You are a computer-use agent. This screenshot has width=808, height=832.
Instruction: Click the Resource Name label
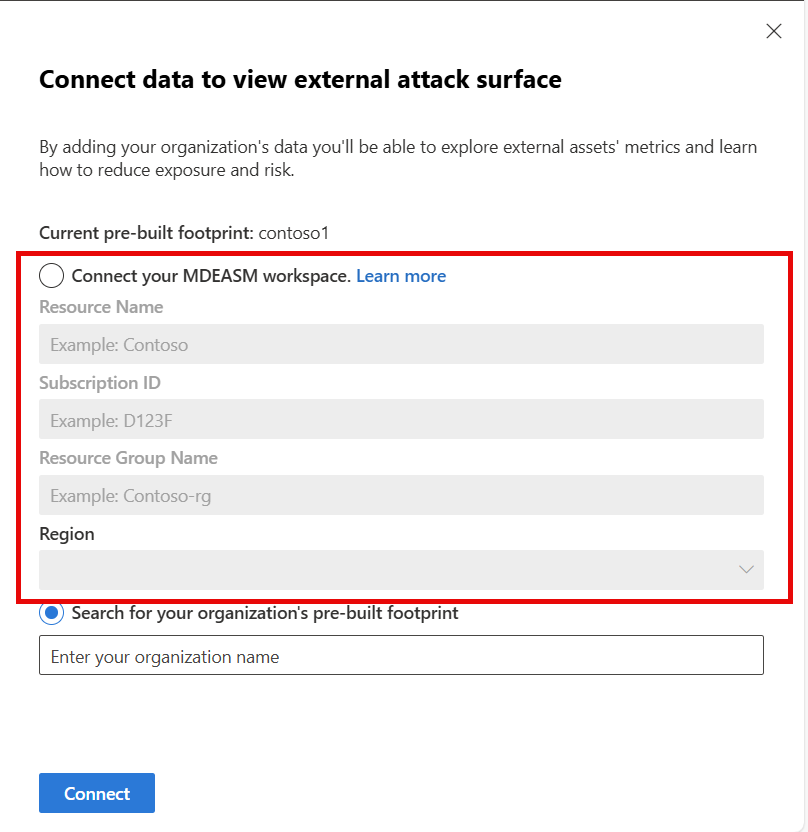tap(101, 307)
